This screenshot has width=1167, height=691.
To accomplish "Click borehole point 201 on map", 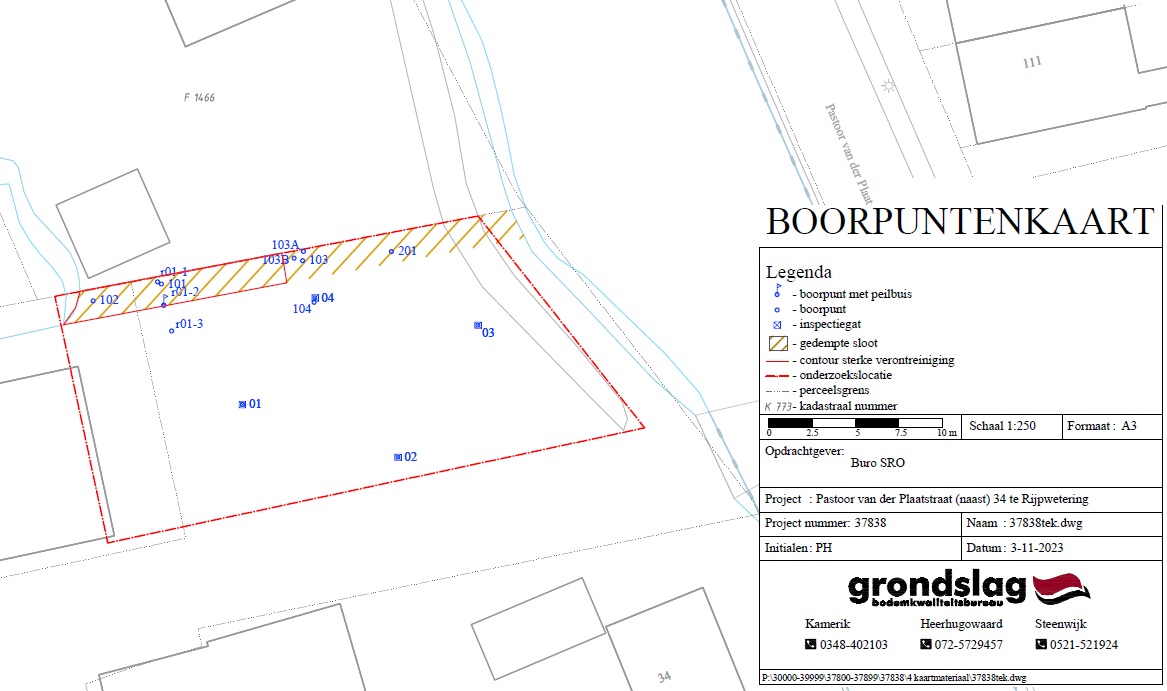I will (x=392, y=252).
